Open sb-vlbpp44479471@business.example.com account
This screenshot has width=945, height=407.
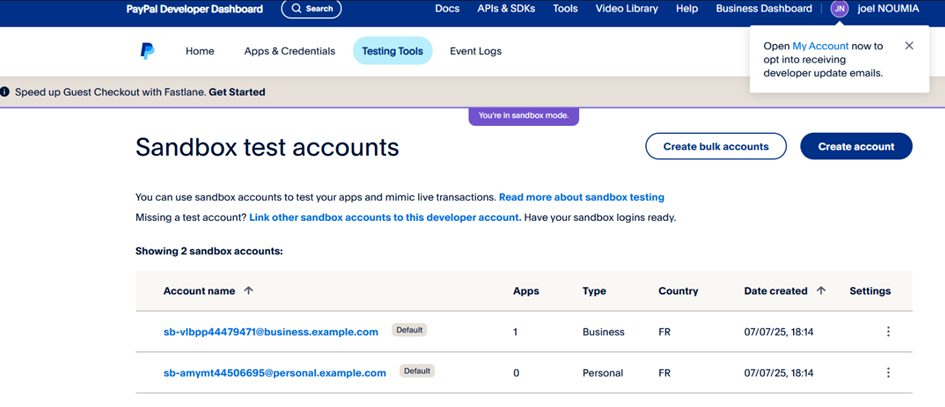pos(271,332)
